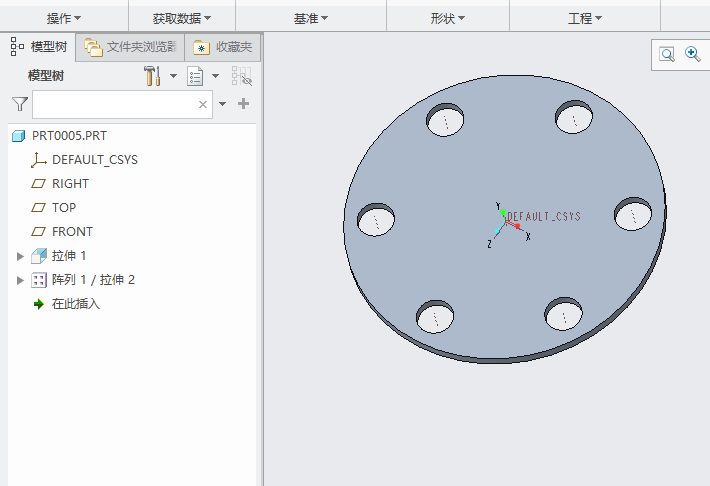Clear the search field with X
The image size is (710, 486).
click(203, 104)
